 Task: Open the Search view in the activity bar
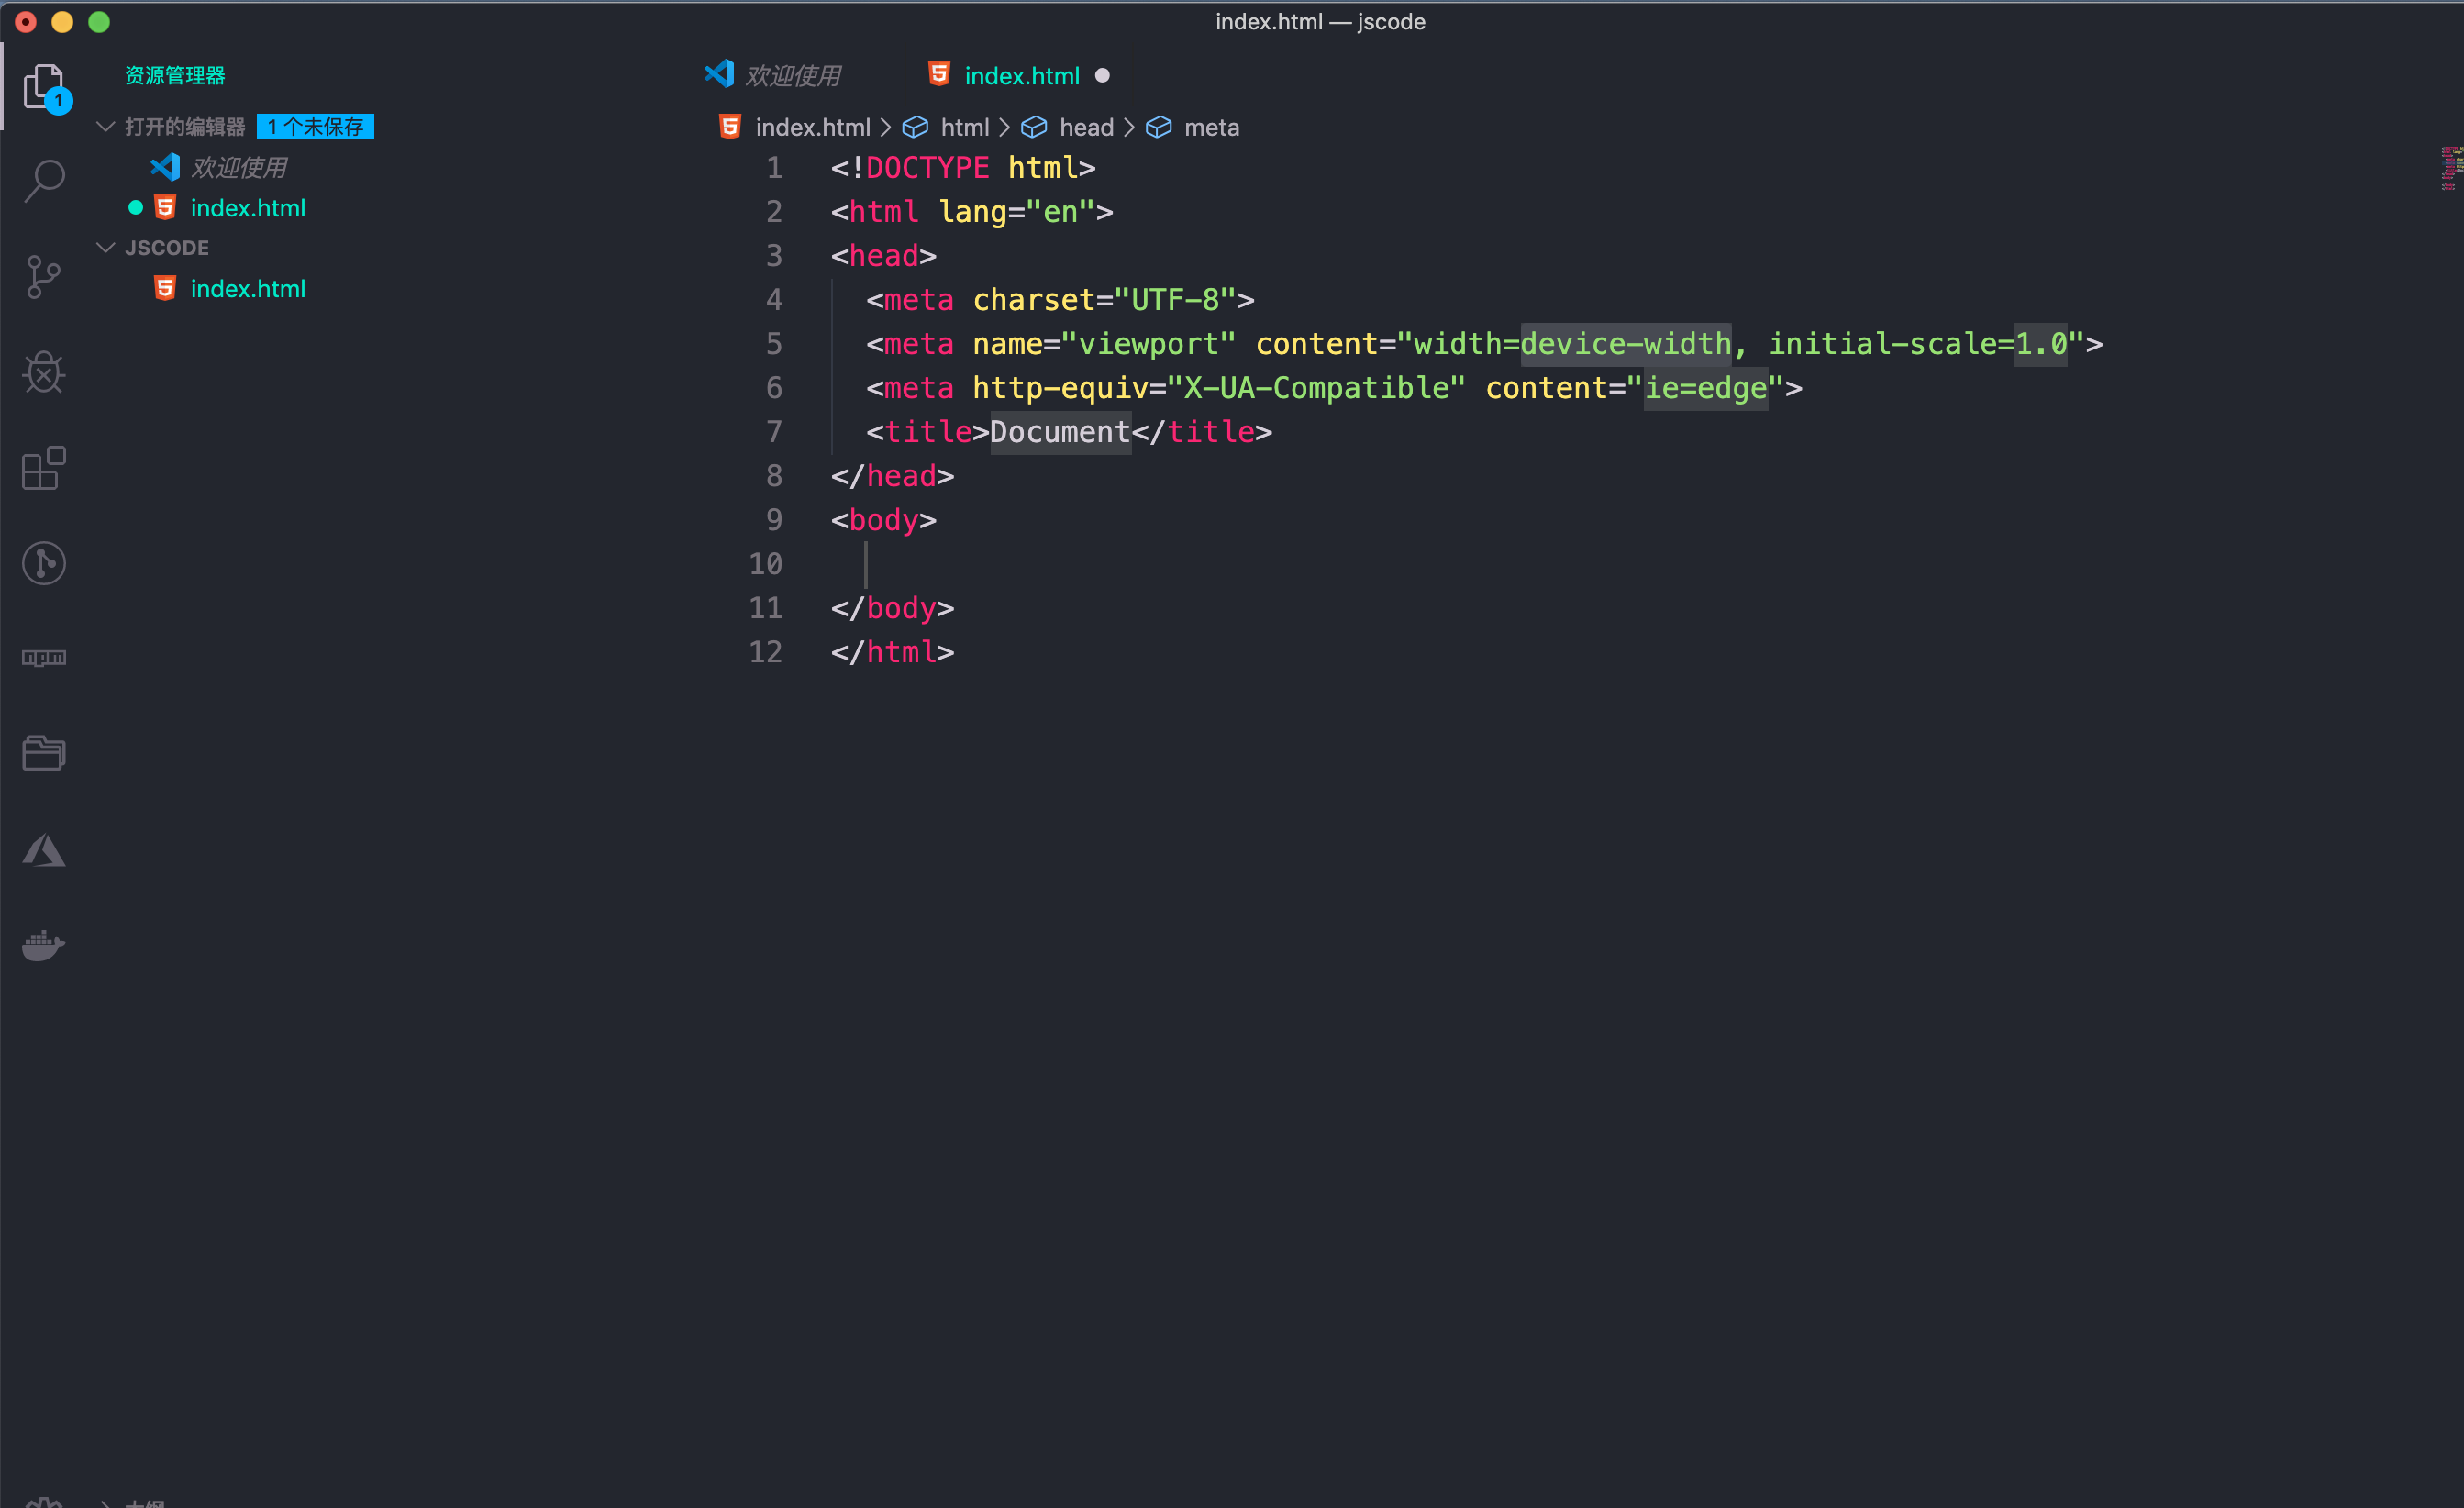pyautogui.click(x=44, y=180)
